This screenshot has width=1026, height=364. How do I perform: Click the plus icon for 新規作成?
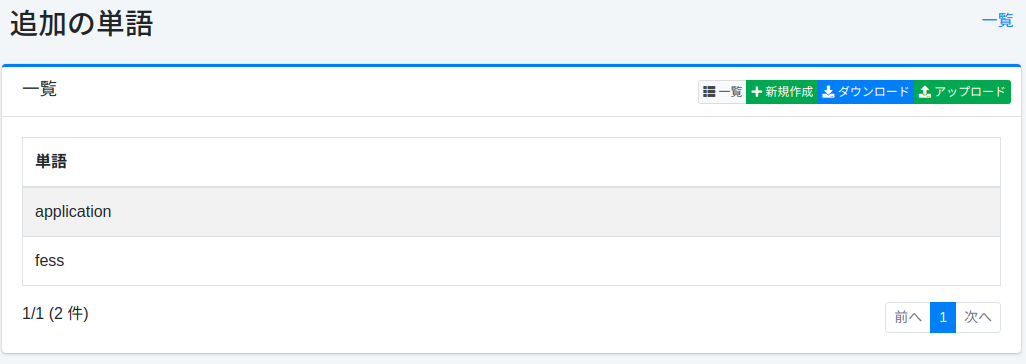[757, 92]
